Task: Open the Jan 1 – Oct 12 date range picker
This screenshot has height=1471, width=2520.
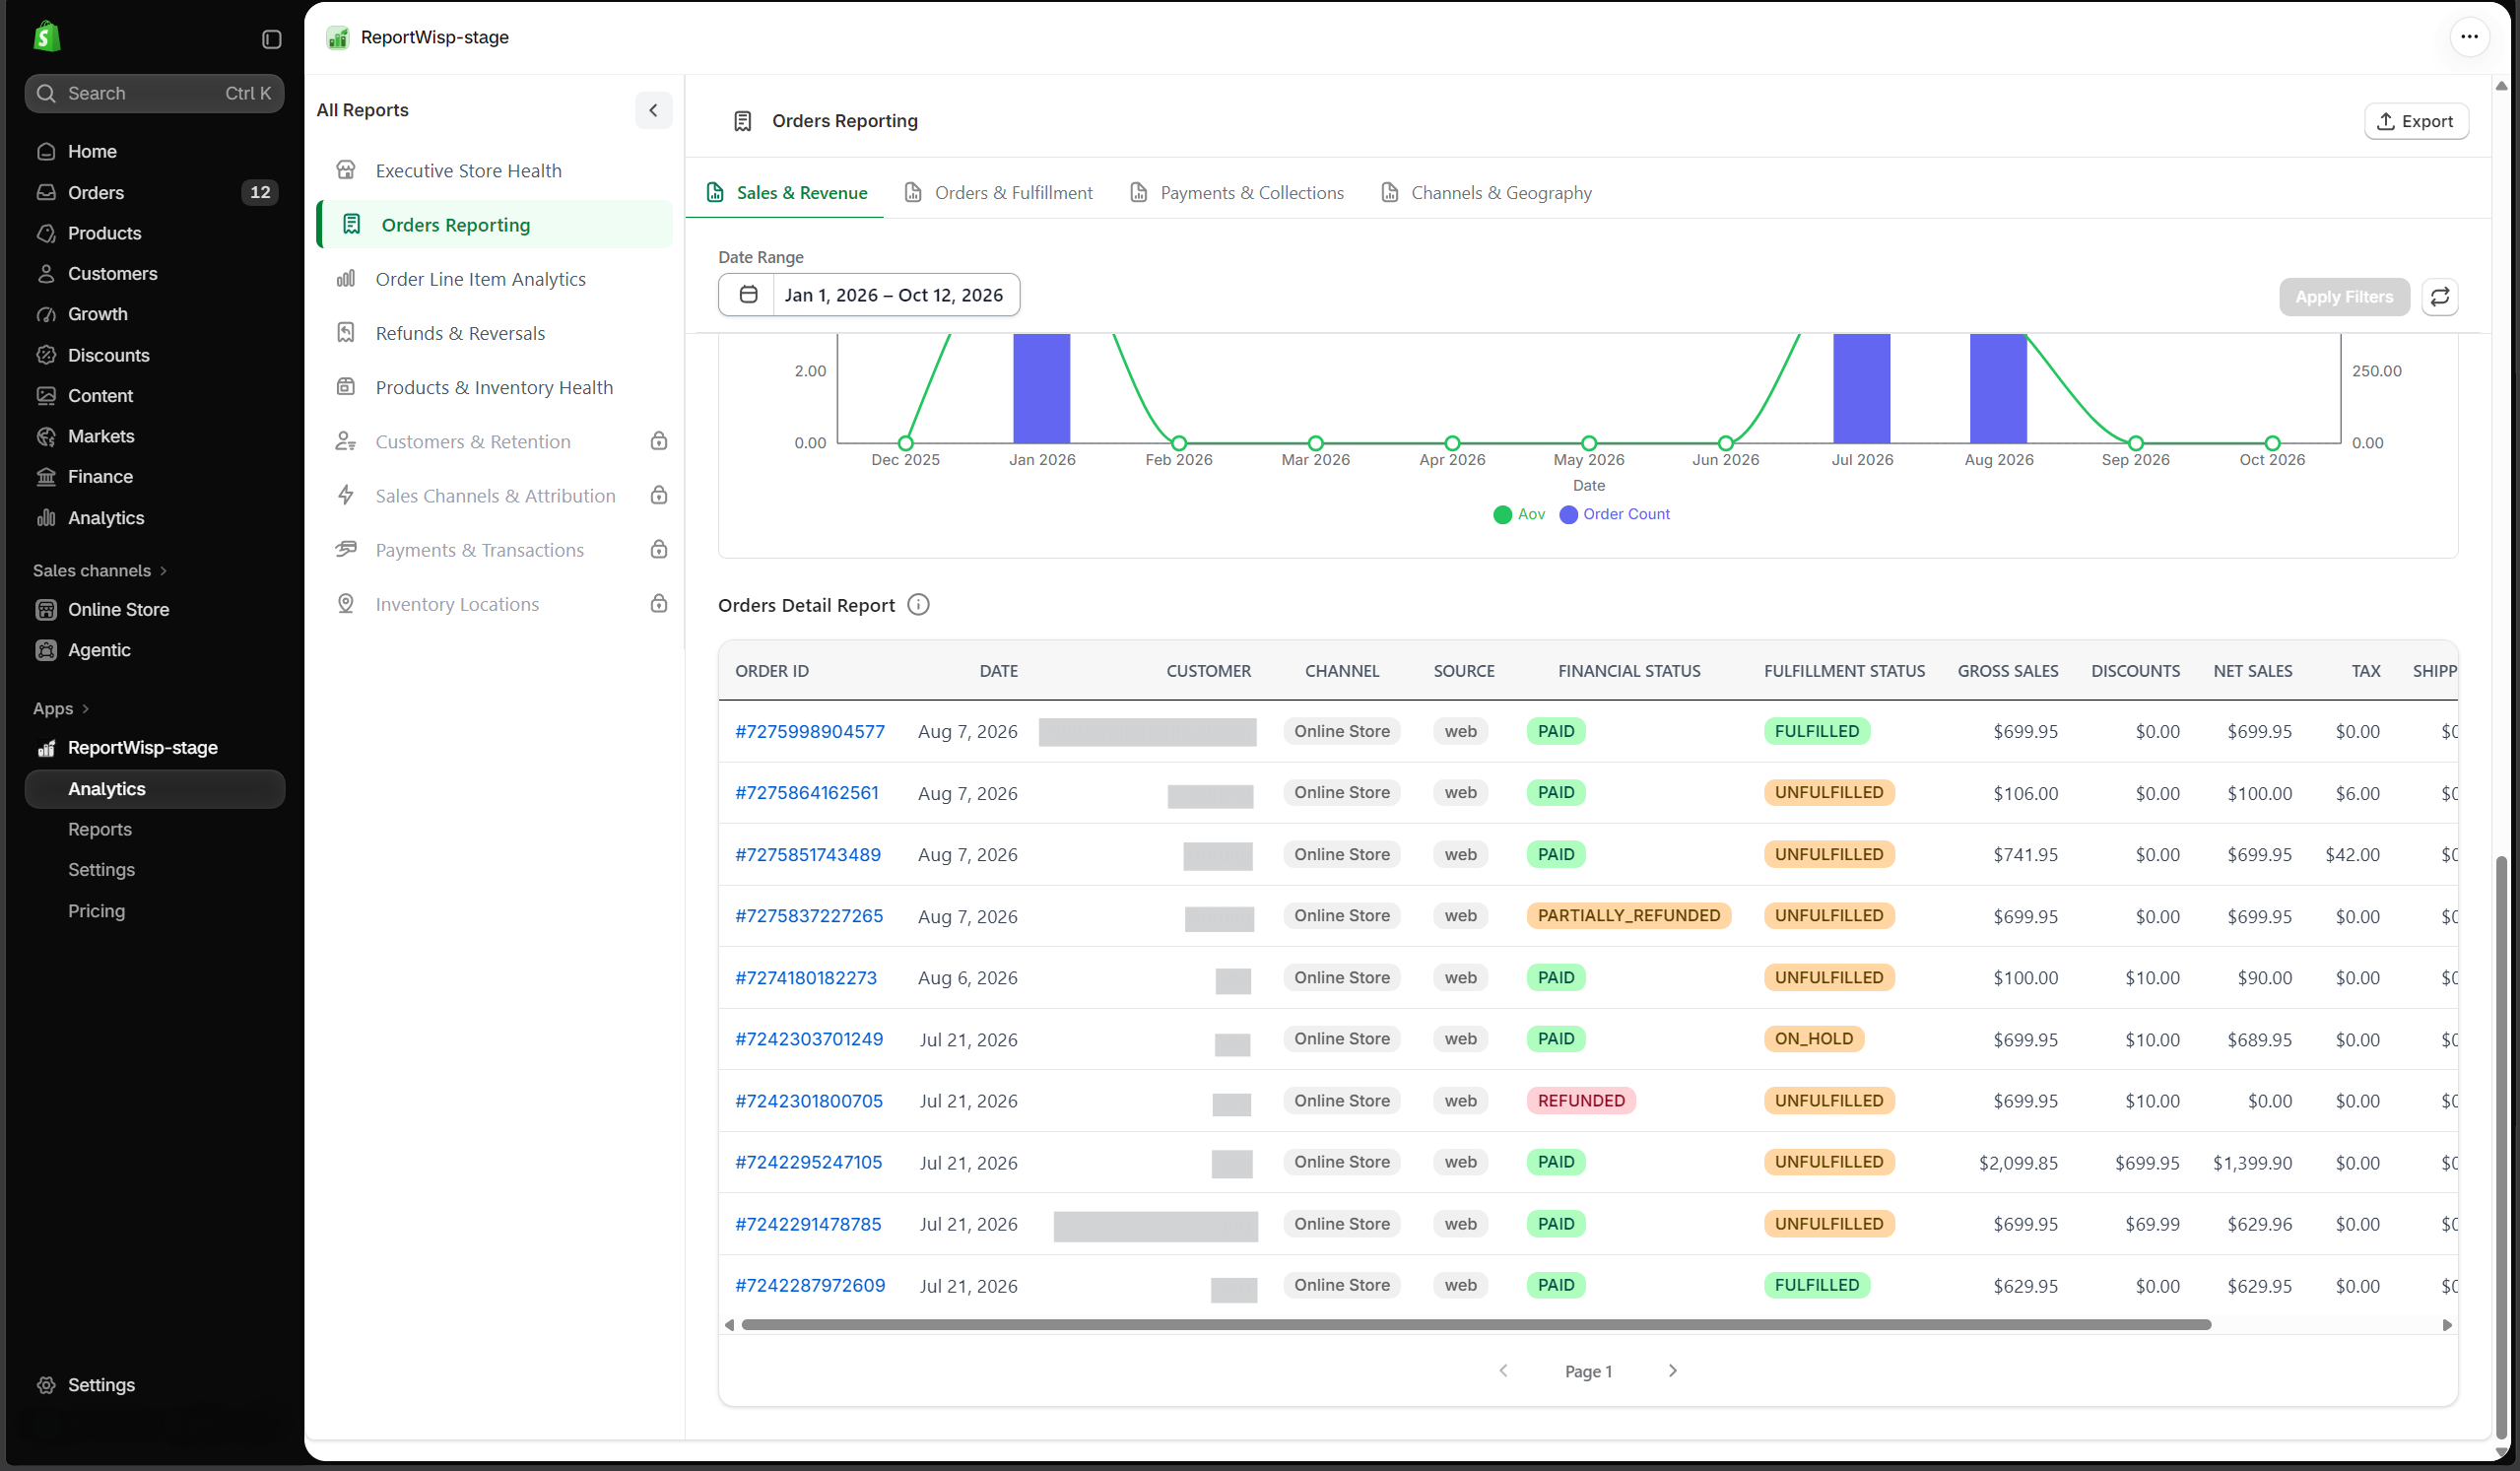Action: click(x=868, y=295)
